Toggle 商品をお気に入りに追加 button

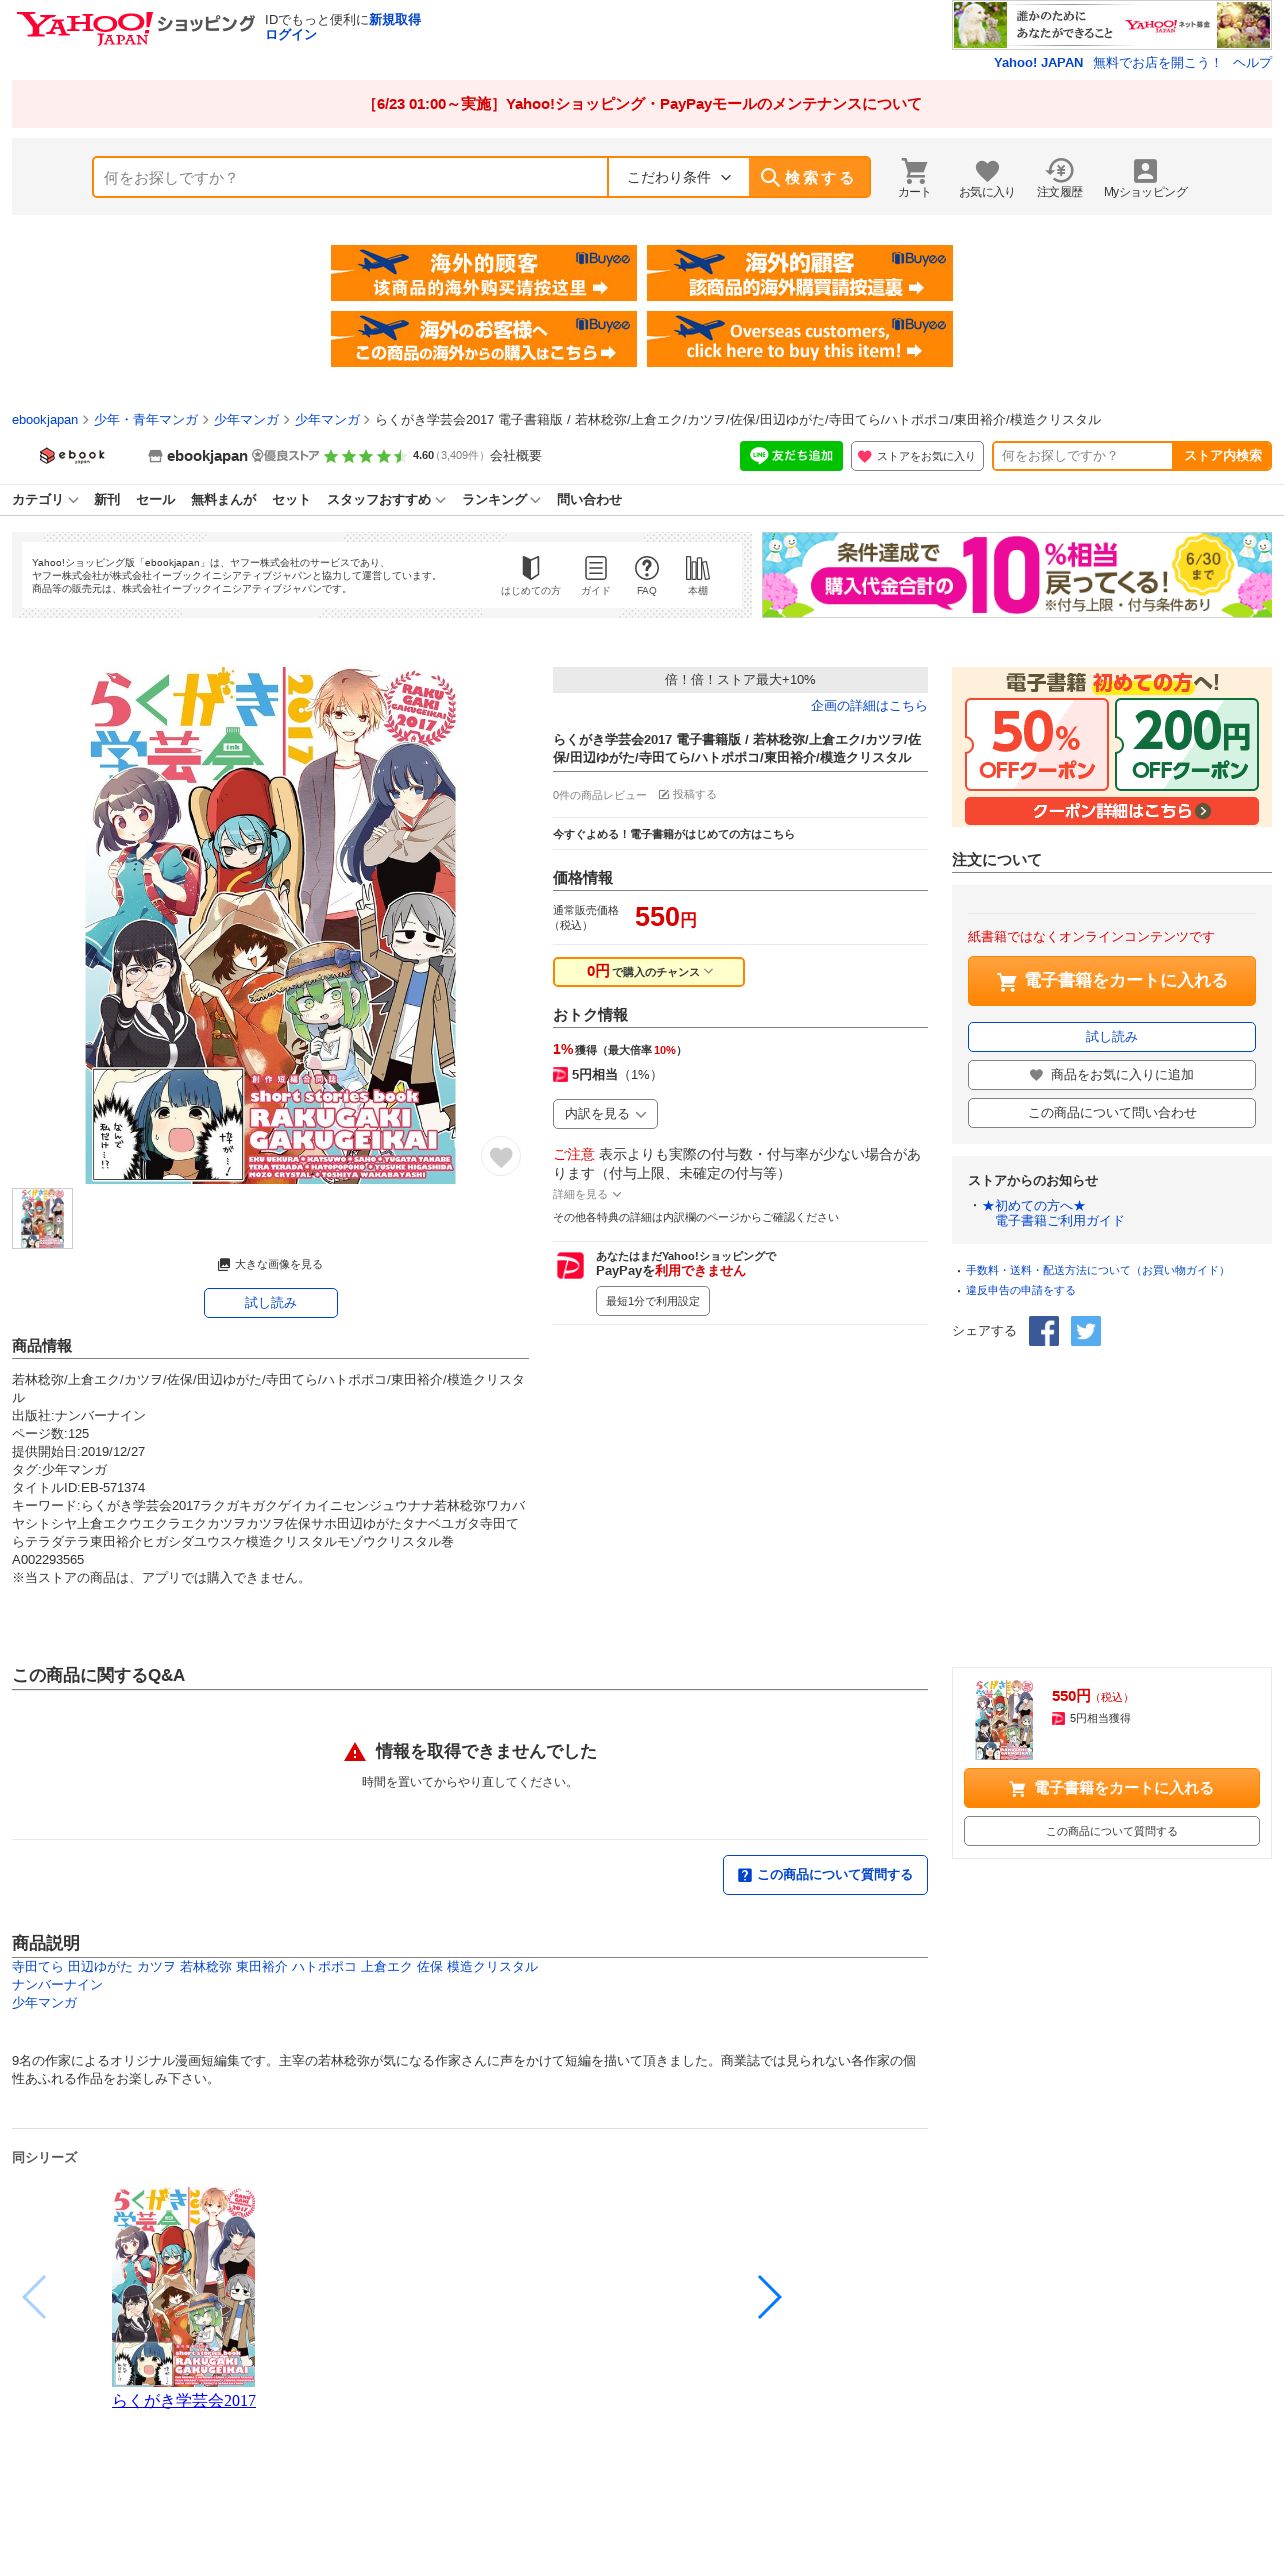tap(1111, 1075)
